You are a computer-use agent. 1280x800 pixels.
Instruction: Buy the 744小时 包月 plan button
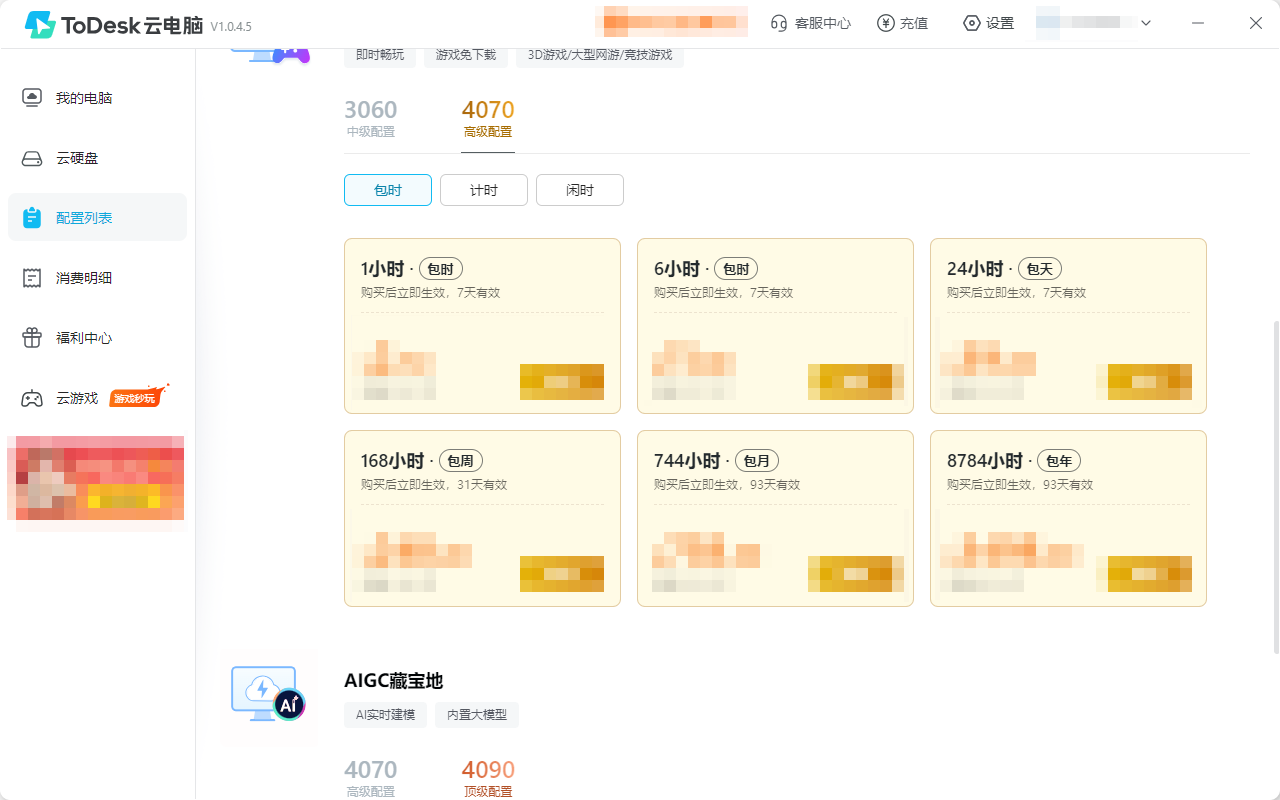855,574
